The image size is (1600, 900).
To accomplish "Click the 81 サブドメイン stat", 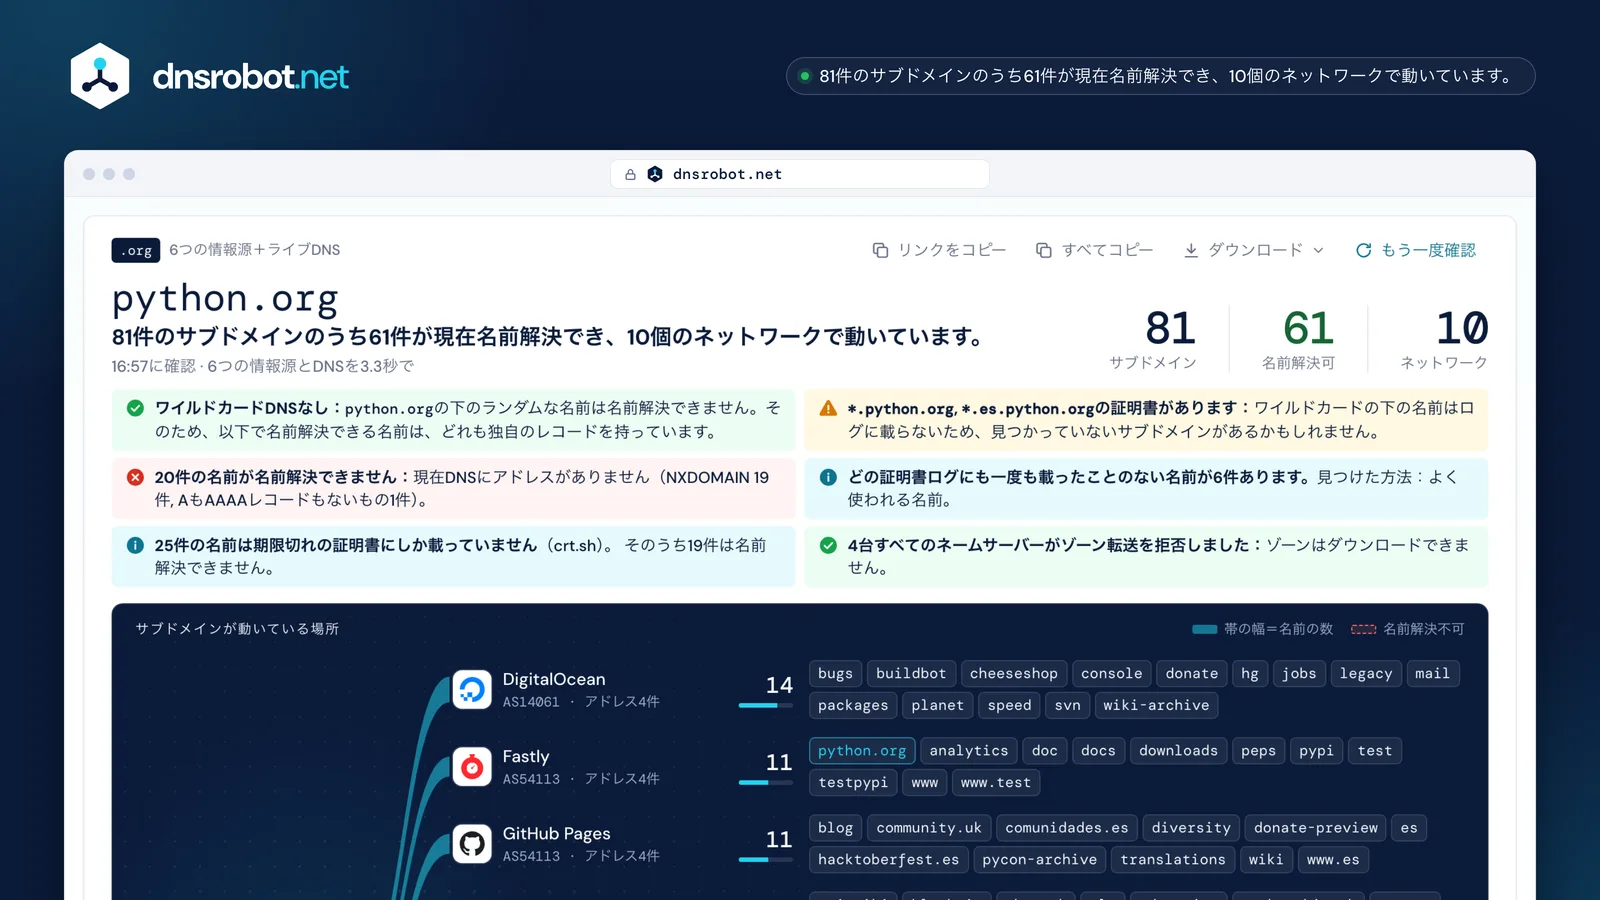I will 1153,340.
